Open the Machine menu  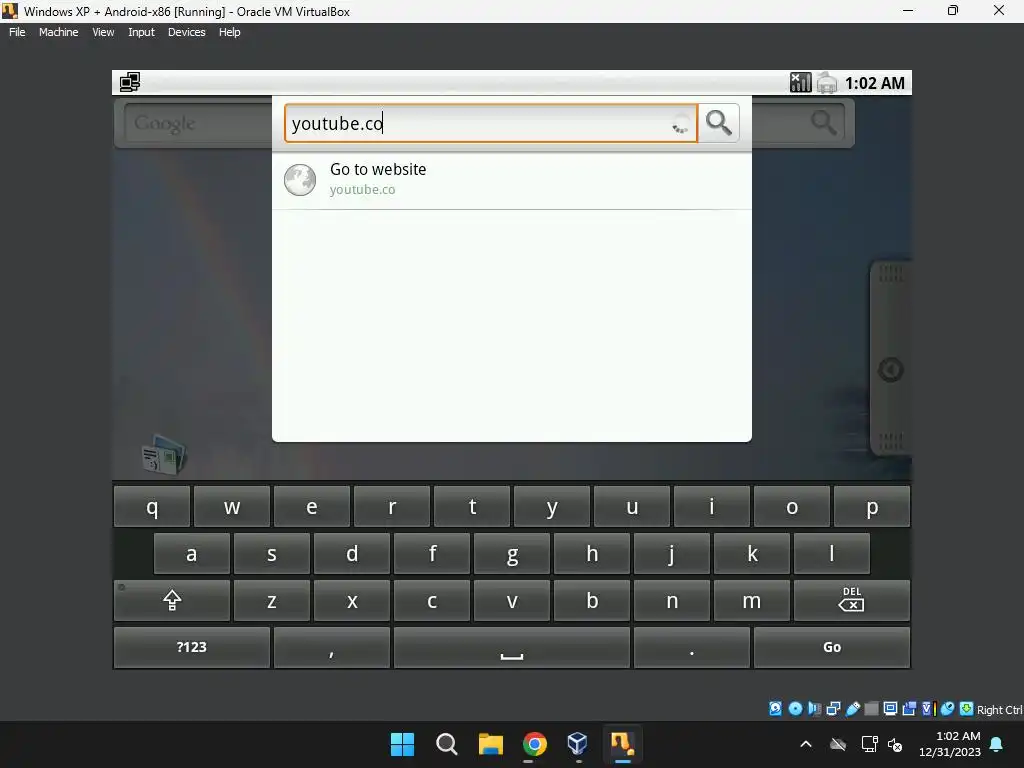tap(58, 32)
